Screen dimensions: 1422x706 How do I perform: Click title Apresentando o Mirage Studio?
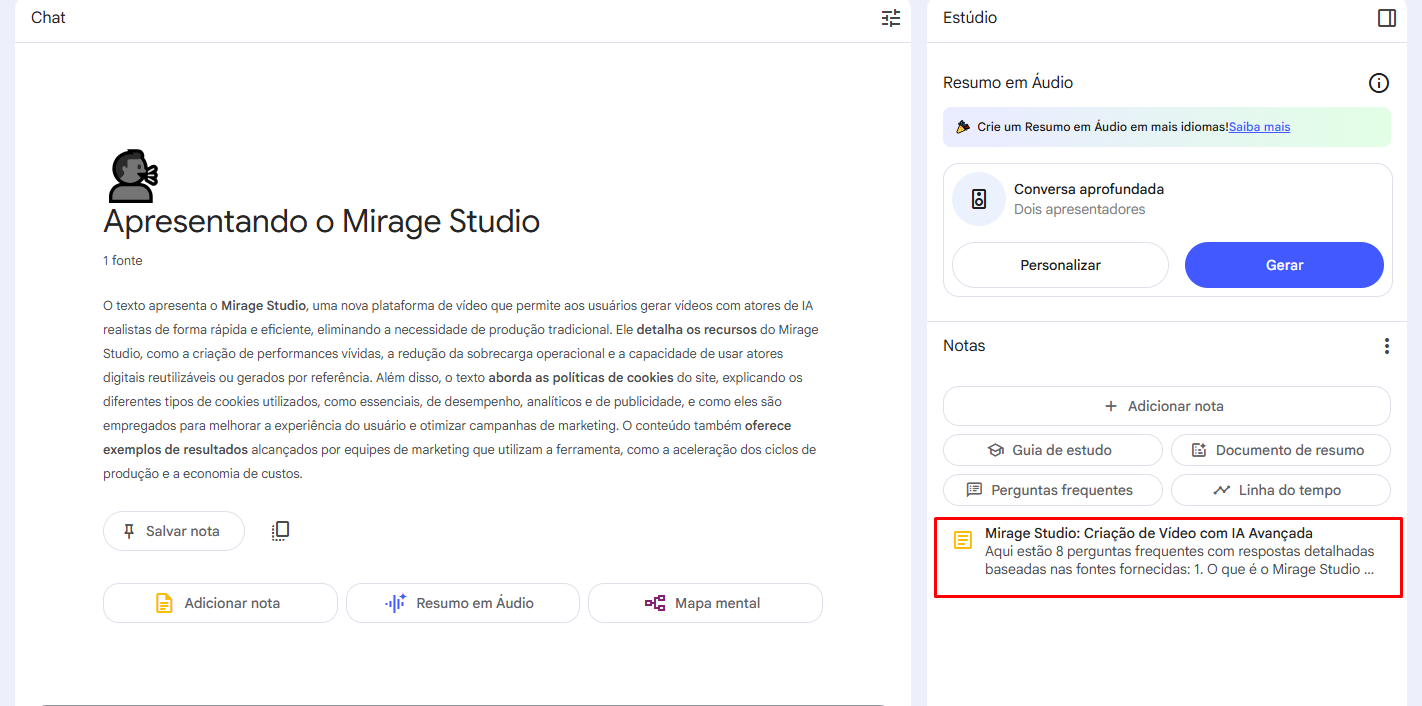tap(321, 221)
